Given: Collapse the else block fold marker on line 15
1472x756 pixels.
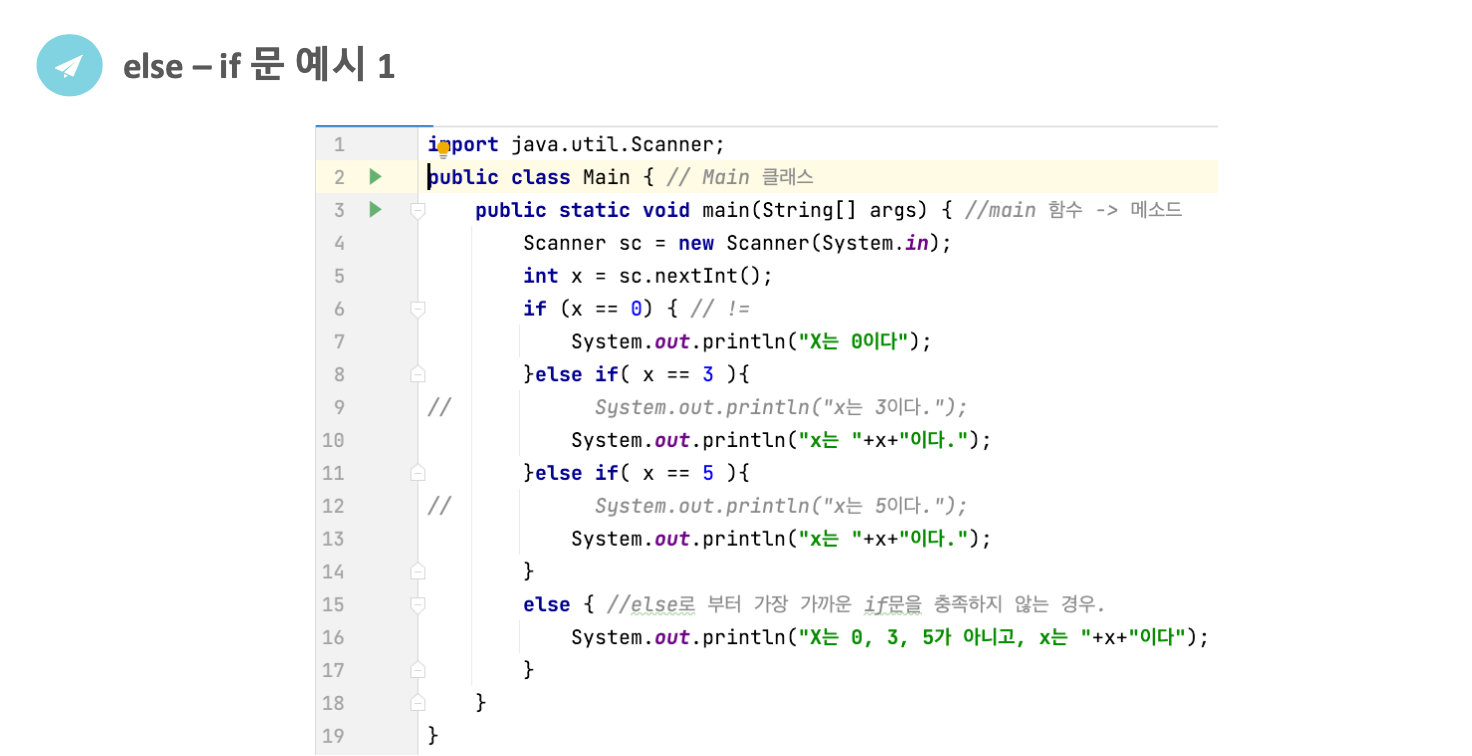Looking at the screenshot, I should (x=418, y=604).
